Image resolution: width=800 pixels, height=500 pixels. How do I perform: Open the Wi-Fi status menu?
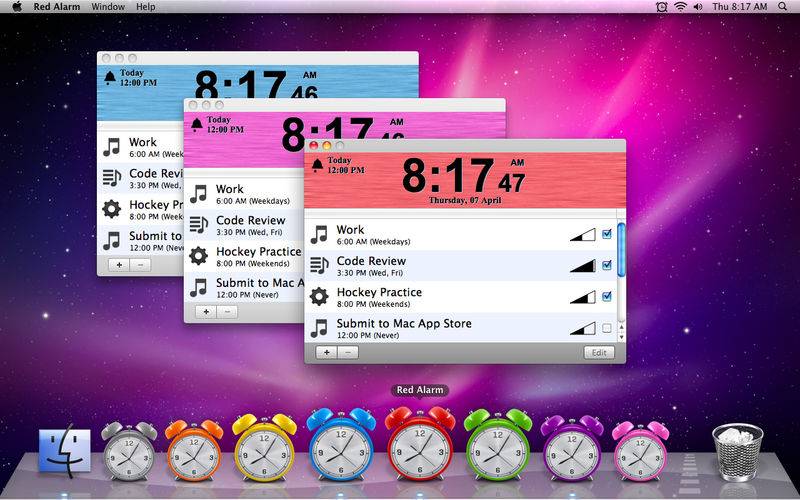(x=680, y=7)
